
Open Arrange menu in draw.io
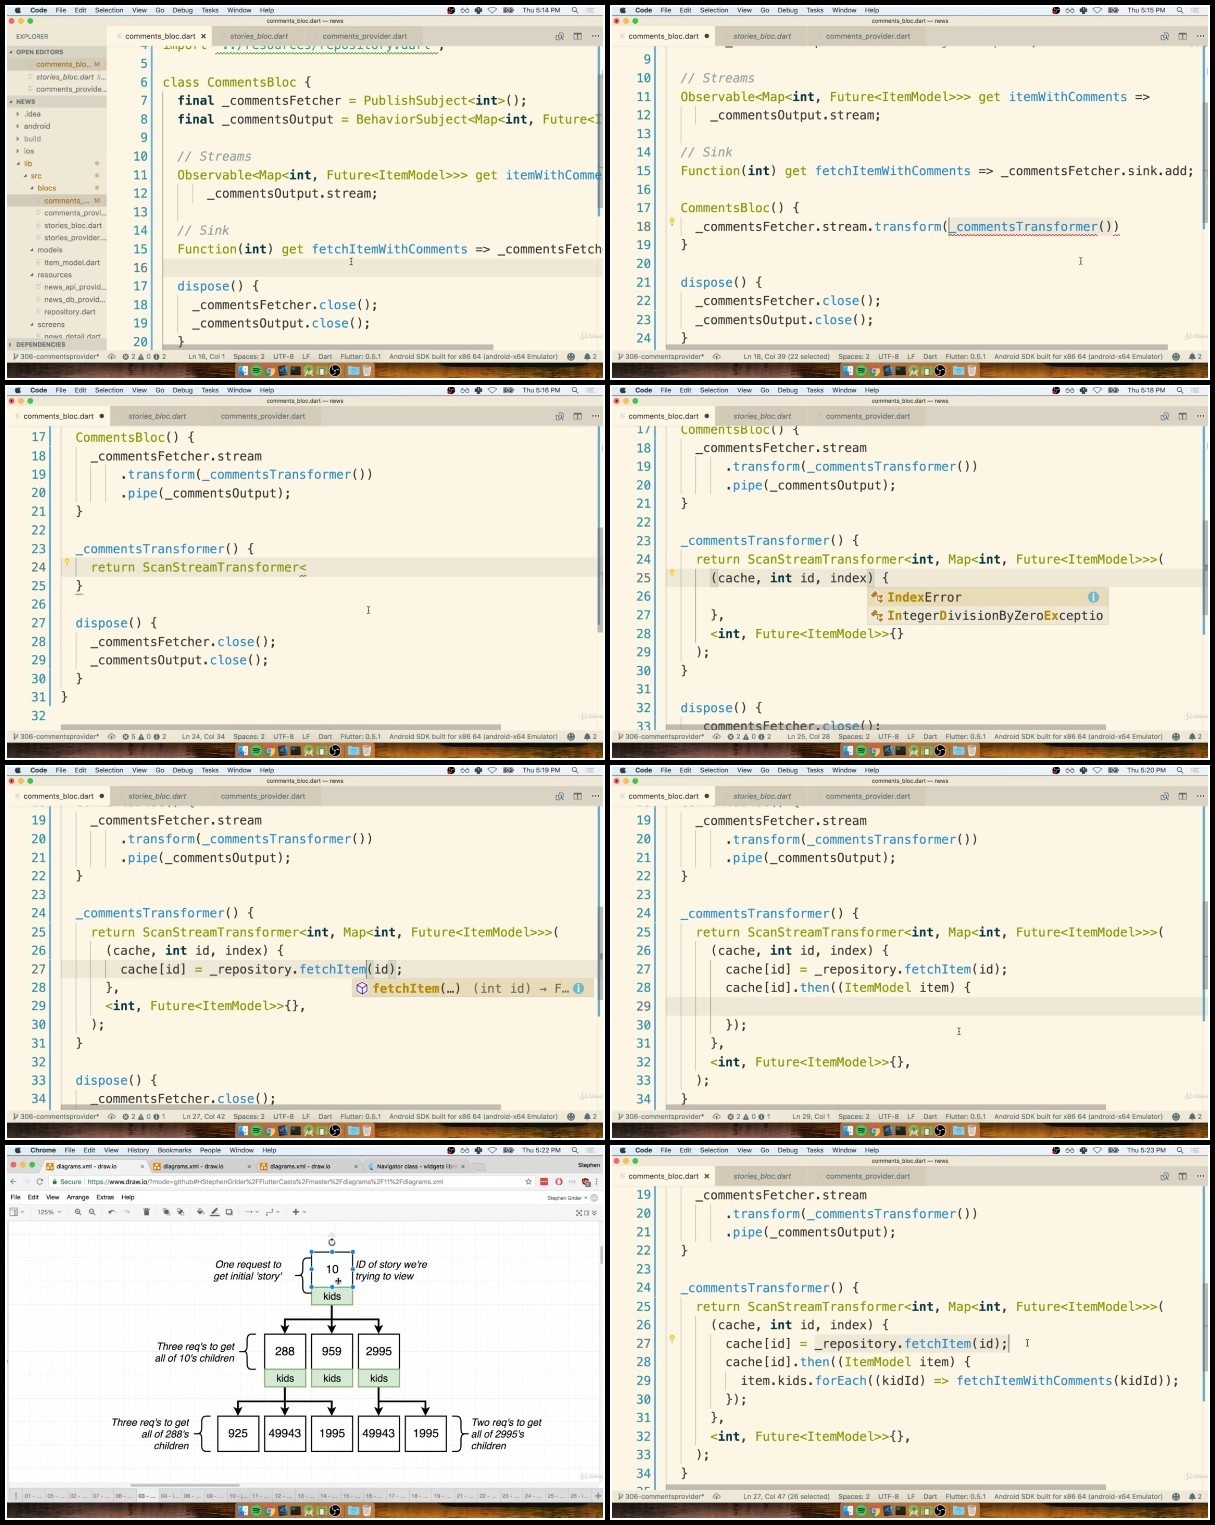[x=77, y=1197]
